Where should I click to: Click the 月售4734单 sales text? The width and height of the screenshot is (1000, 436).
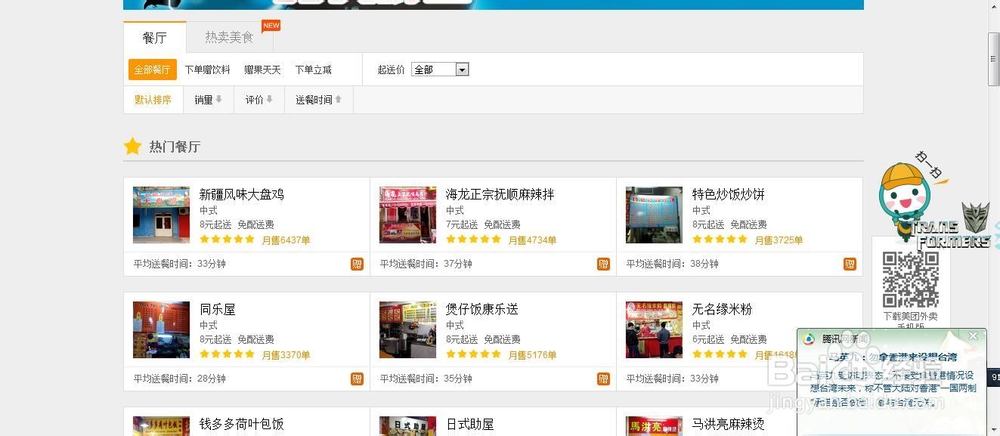[x=532, y=241]
